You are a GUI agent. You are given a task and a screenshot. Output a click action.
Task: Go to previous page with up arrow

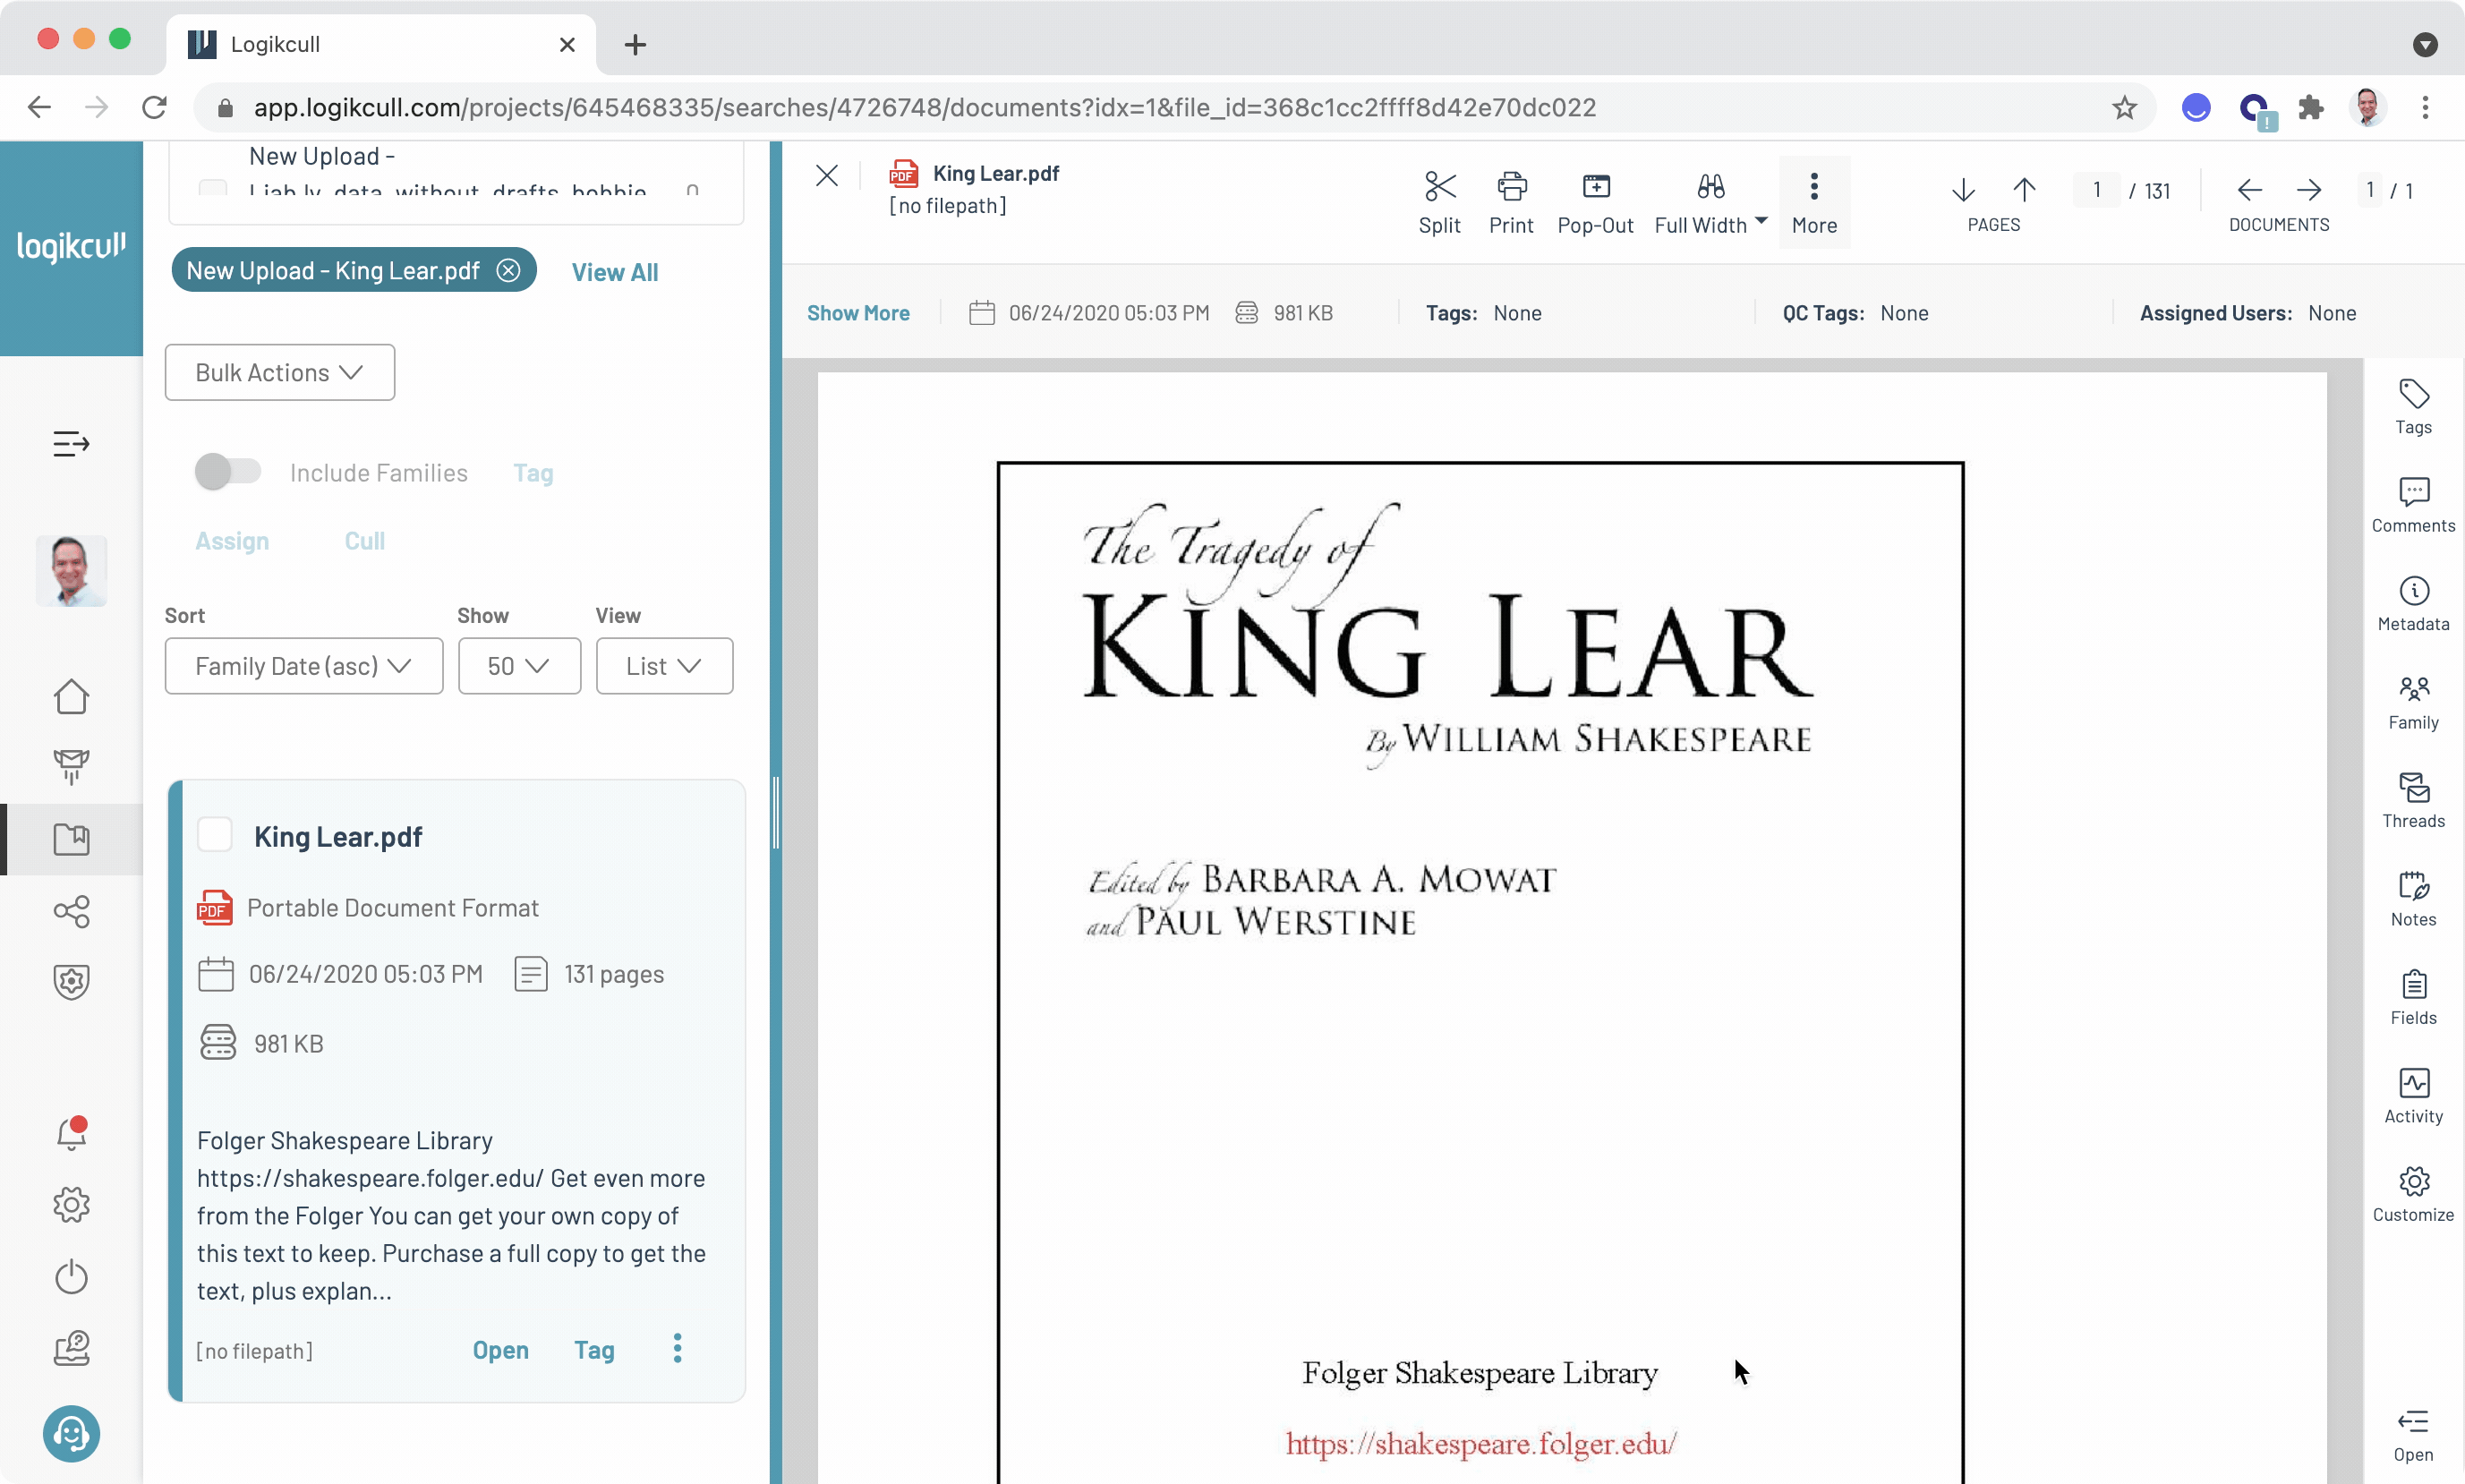[2024, 190]
